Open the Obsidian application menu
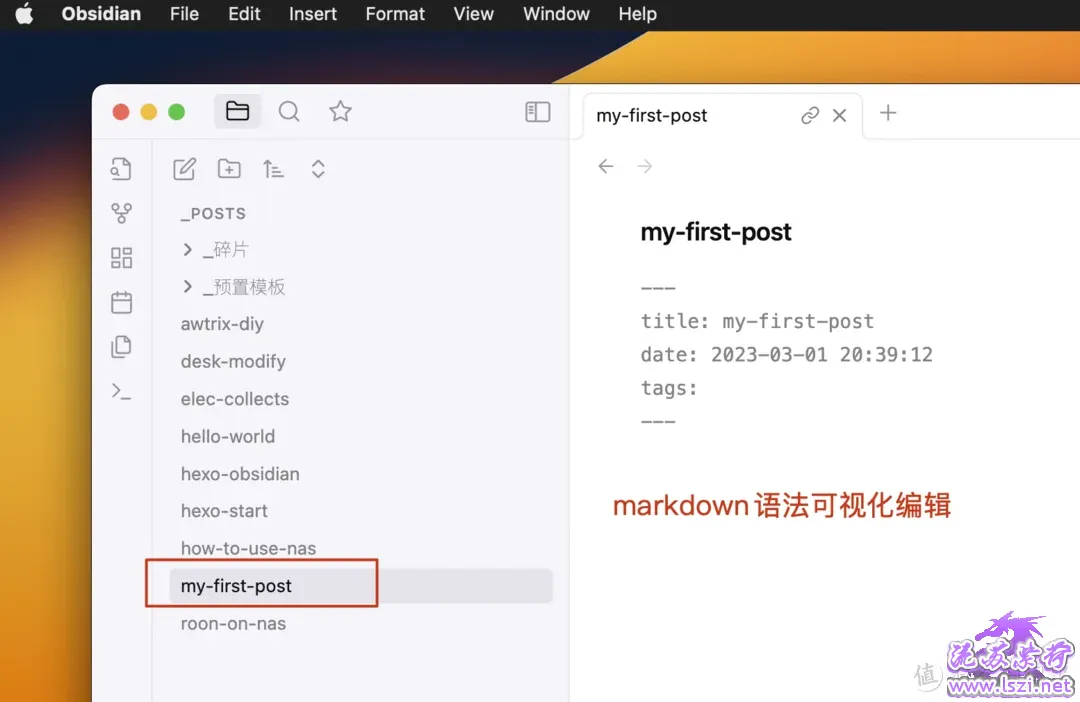 101,14
